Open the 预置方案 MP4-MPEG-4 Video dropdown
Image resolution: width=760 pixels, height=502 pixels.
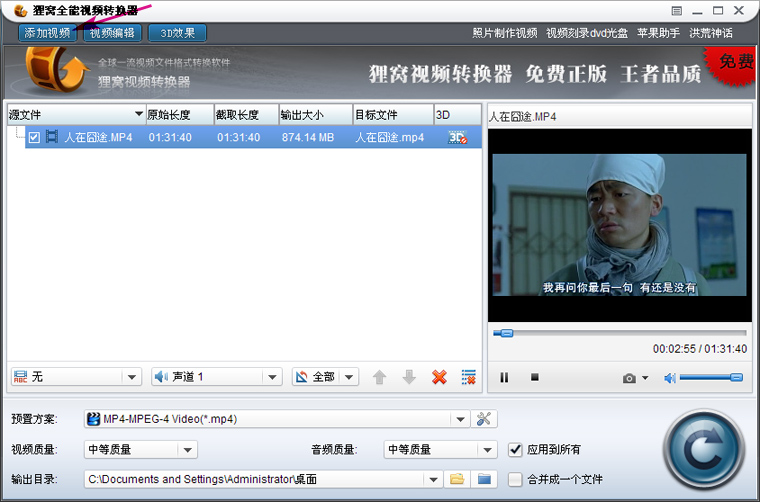point(277,419)
